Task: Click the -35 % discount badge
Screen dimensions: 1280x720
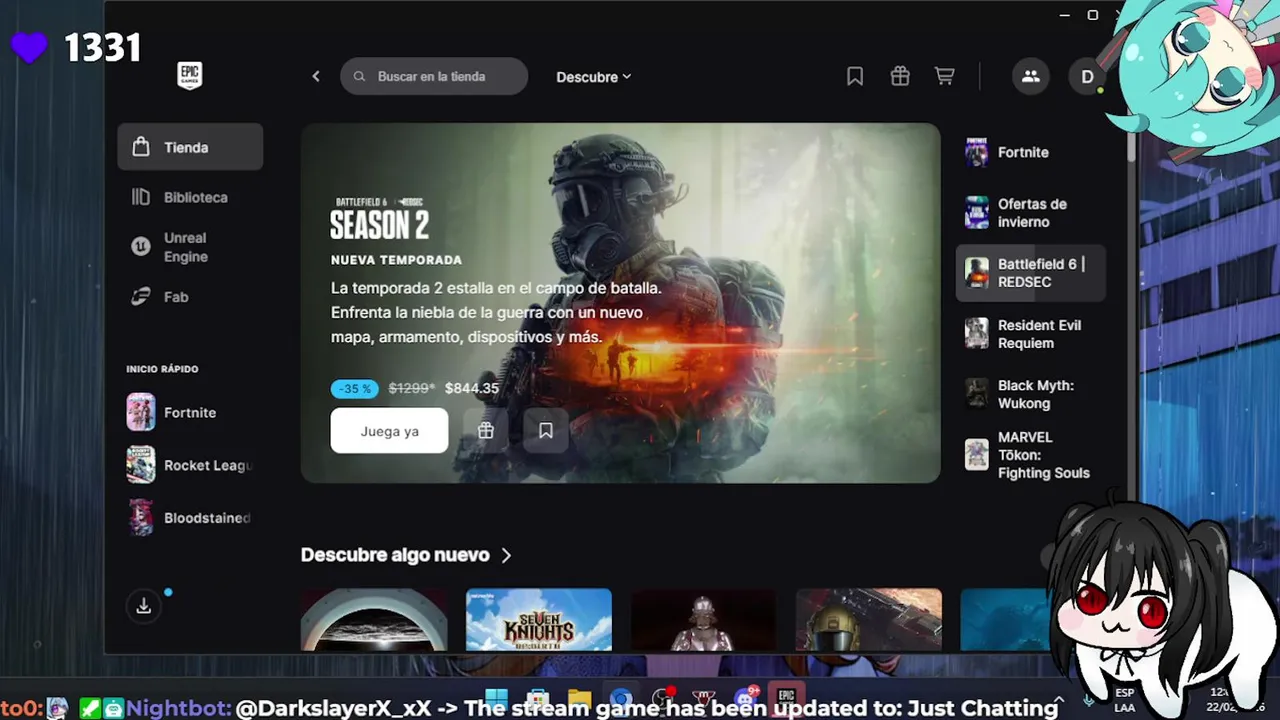Action: (x=355, y=388)
